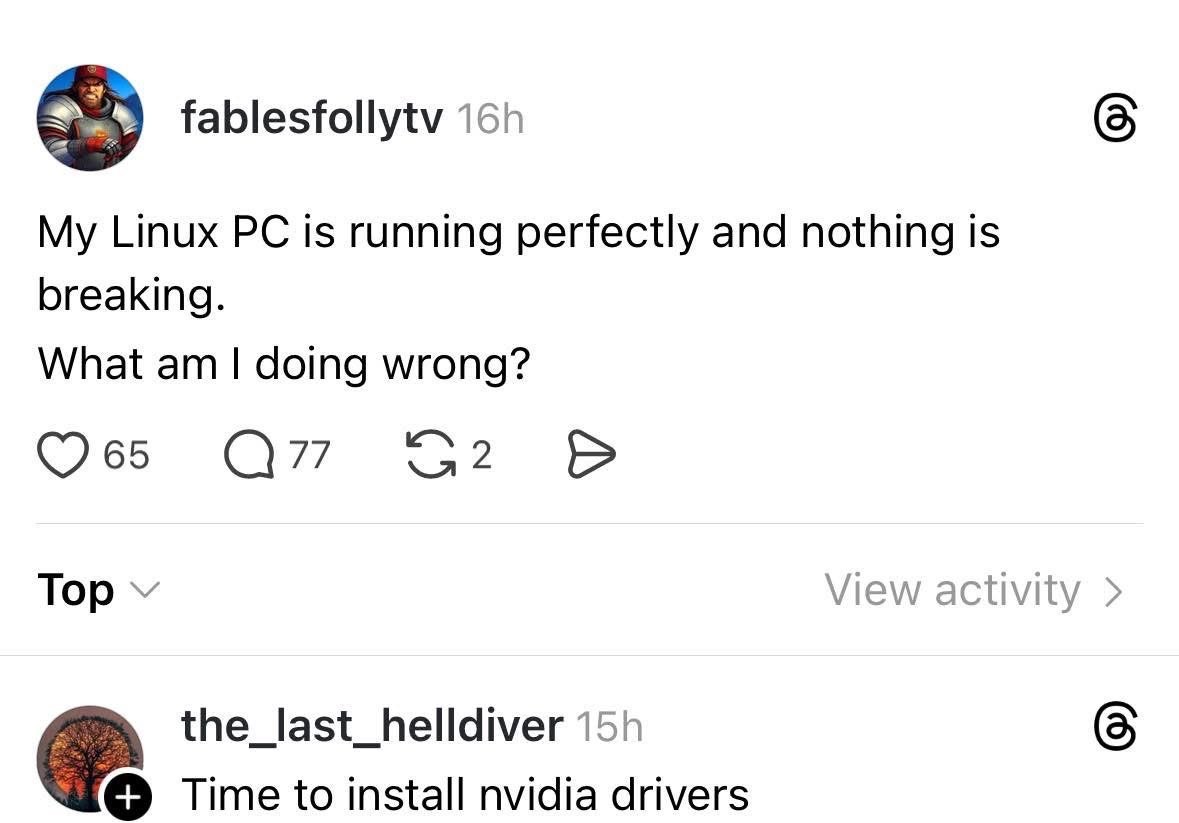Like the post by fablesfollytv
Viewport: 1179px width, 823px height.
[x=62, y=455]
